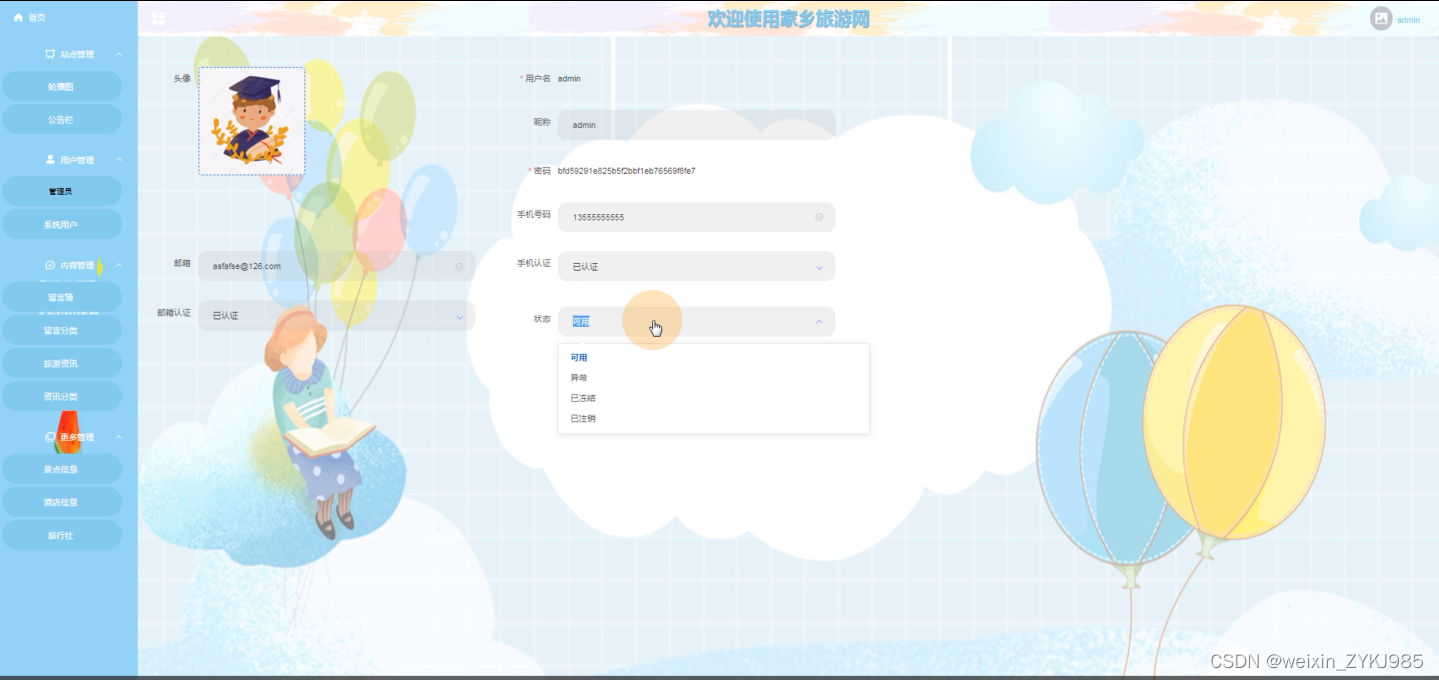Click the 首页 home icon in the sidebar
This screenshot has height=680, width=1439.
[18, 18]
